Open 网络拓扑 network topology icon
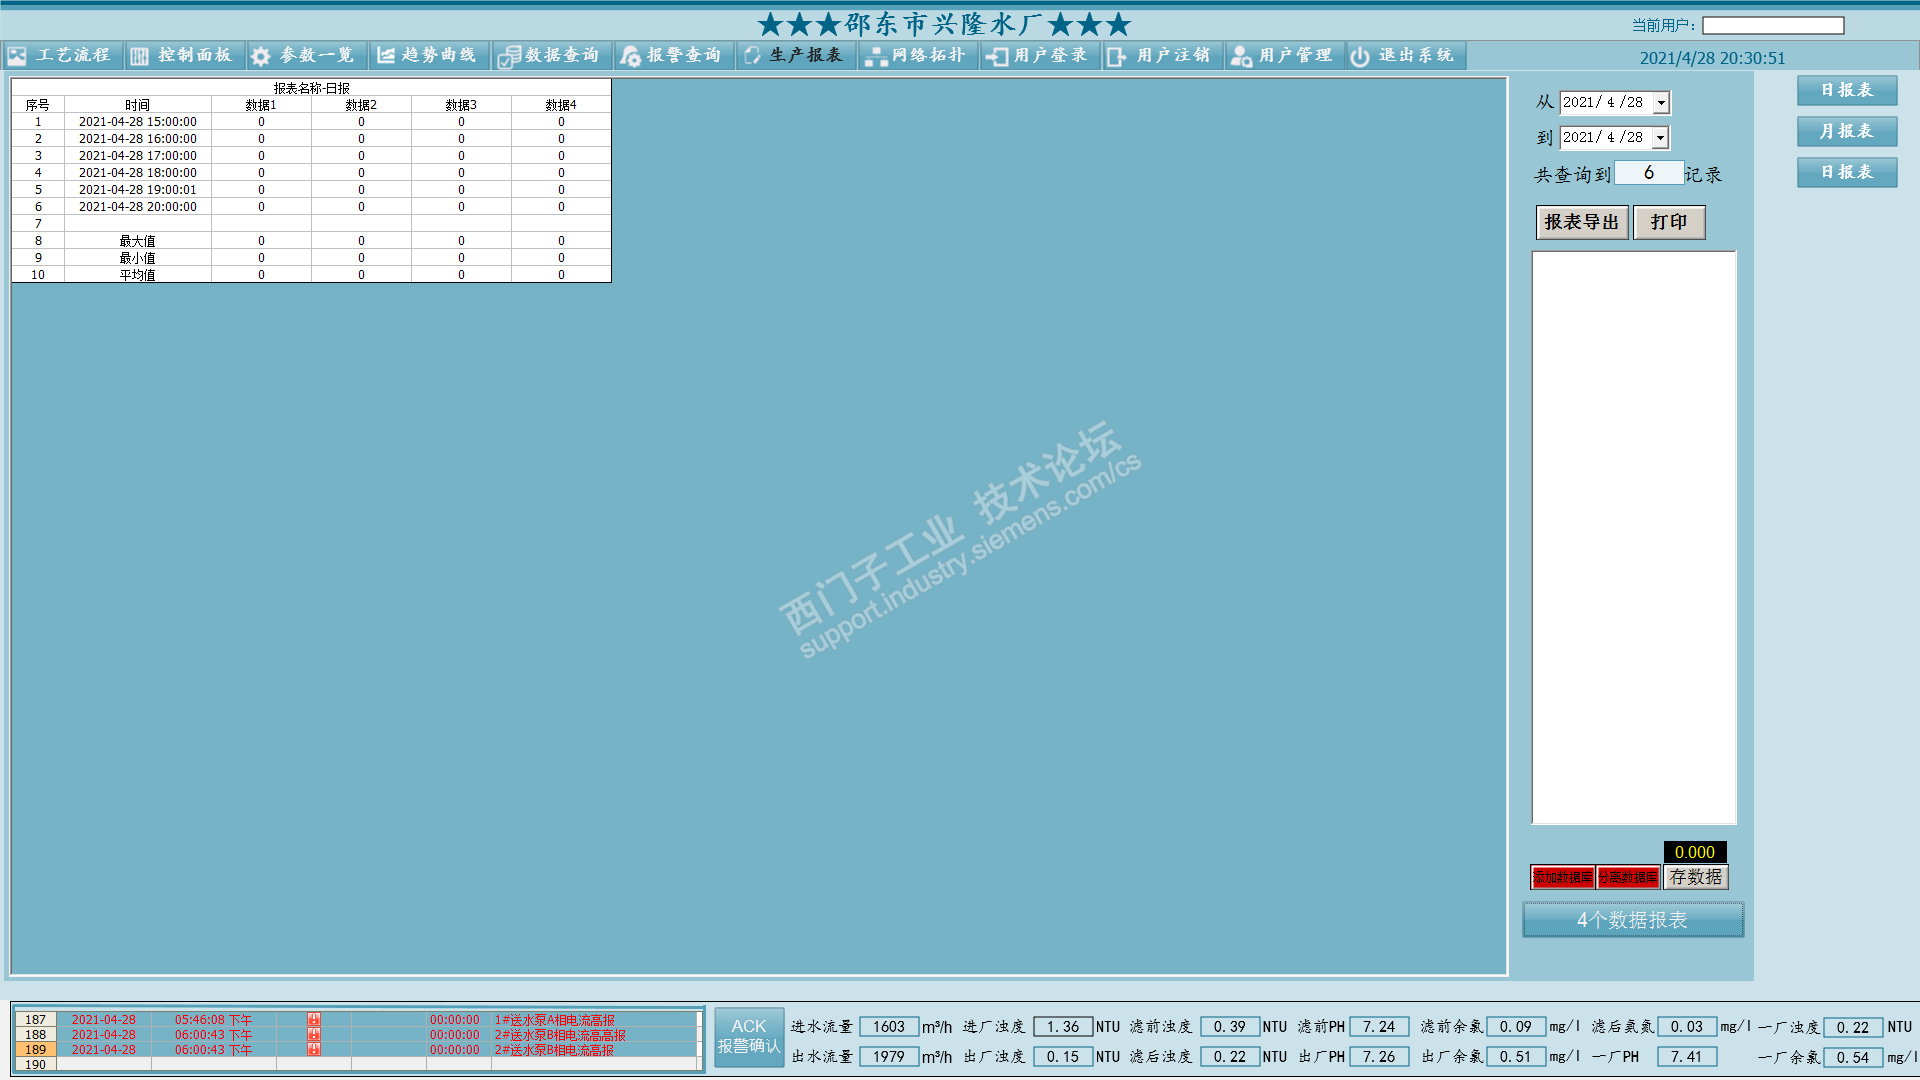This screenshot has height=1080, width=1920. coord(876,56)
